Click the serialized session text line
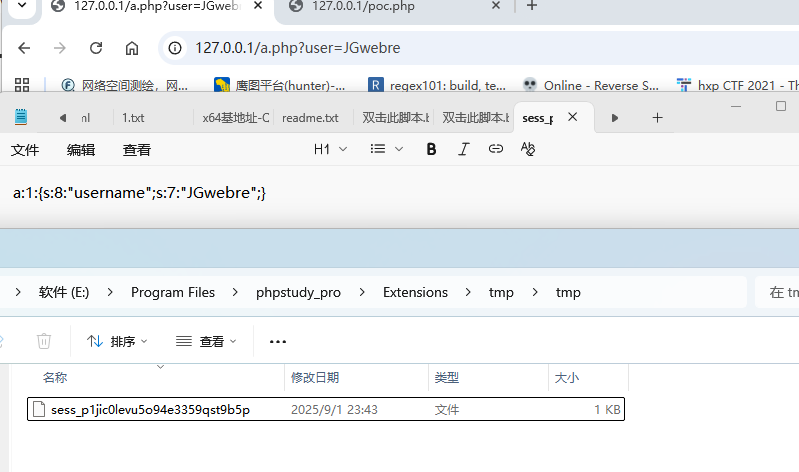This screenshot has width=799, height=472. pyautogui.click(x=139, y=193)
